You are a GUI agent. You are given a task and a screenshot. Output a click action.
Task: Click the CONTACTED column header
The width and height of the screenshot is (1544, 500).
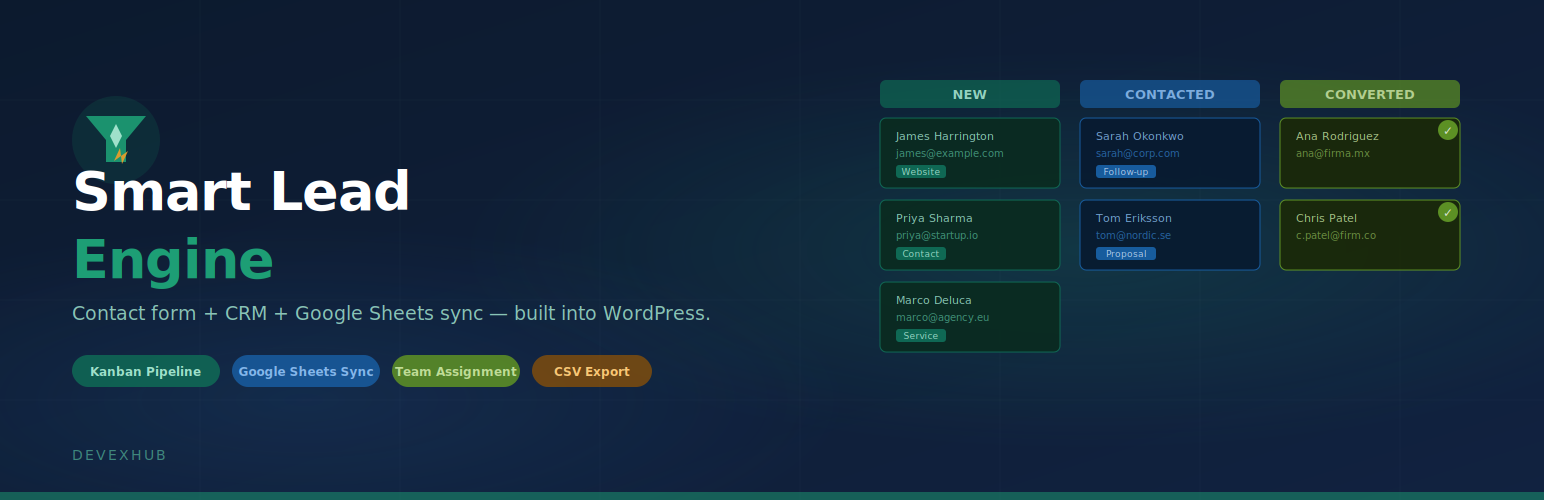[x=1170, y=94]
